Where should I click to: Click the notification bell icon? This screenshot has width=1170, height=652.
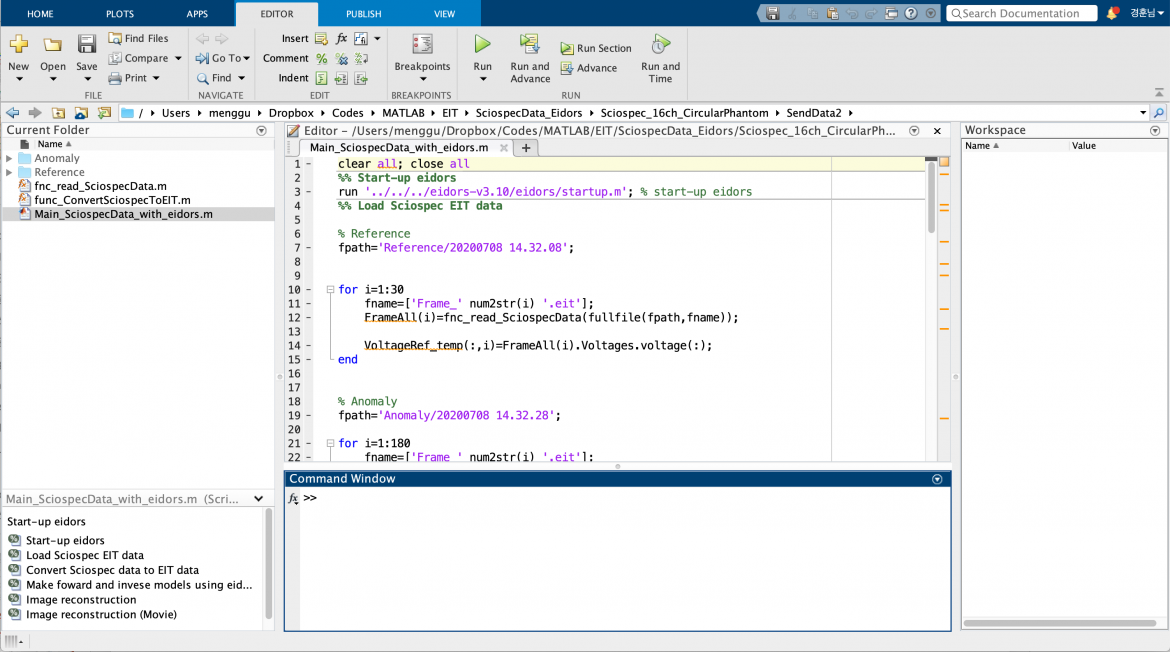(1112, 13)
